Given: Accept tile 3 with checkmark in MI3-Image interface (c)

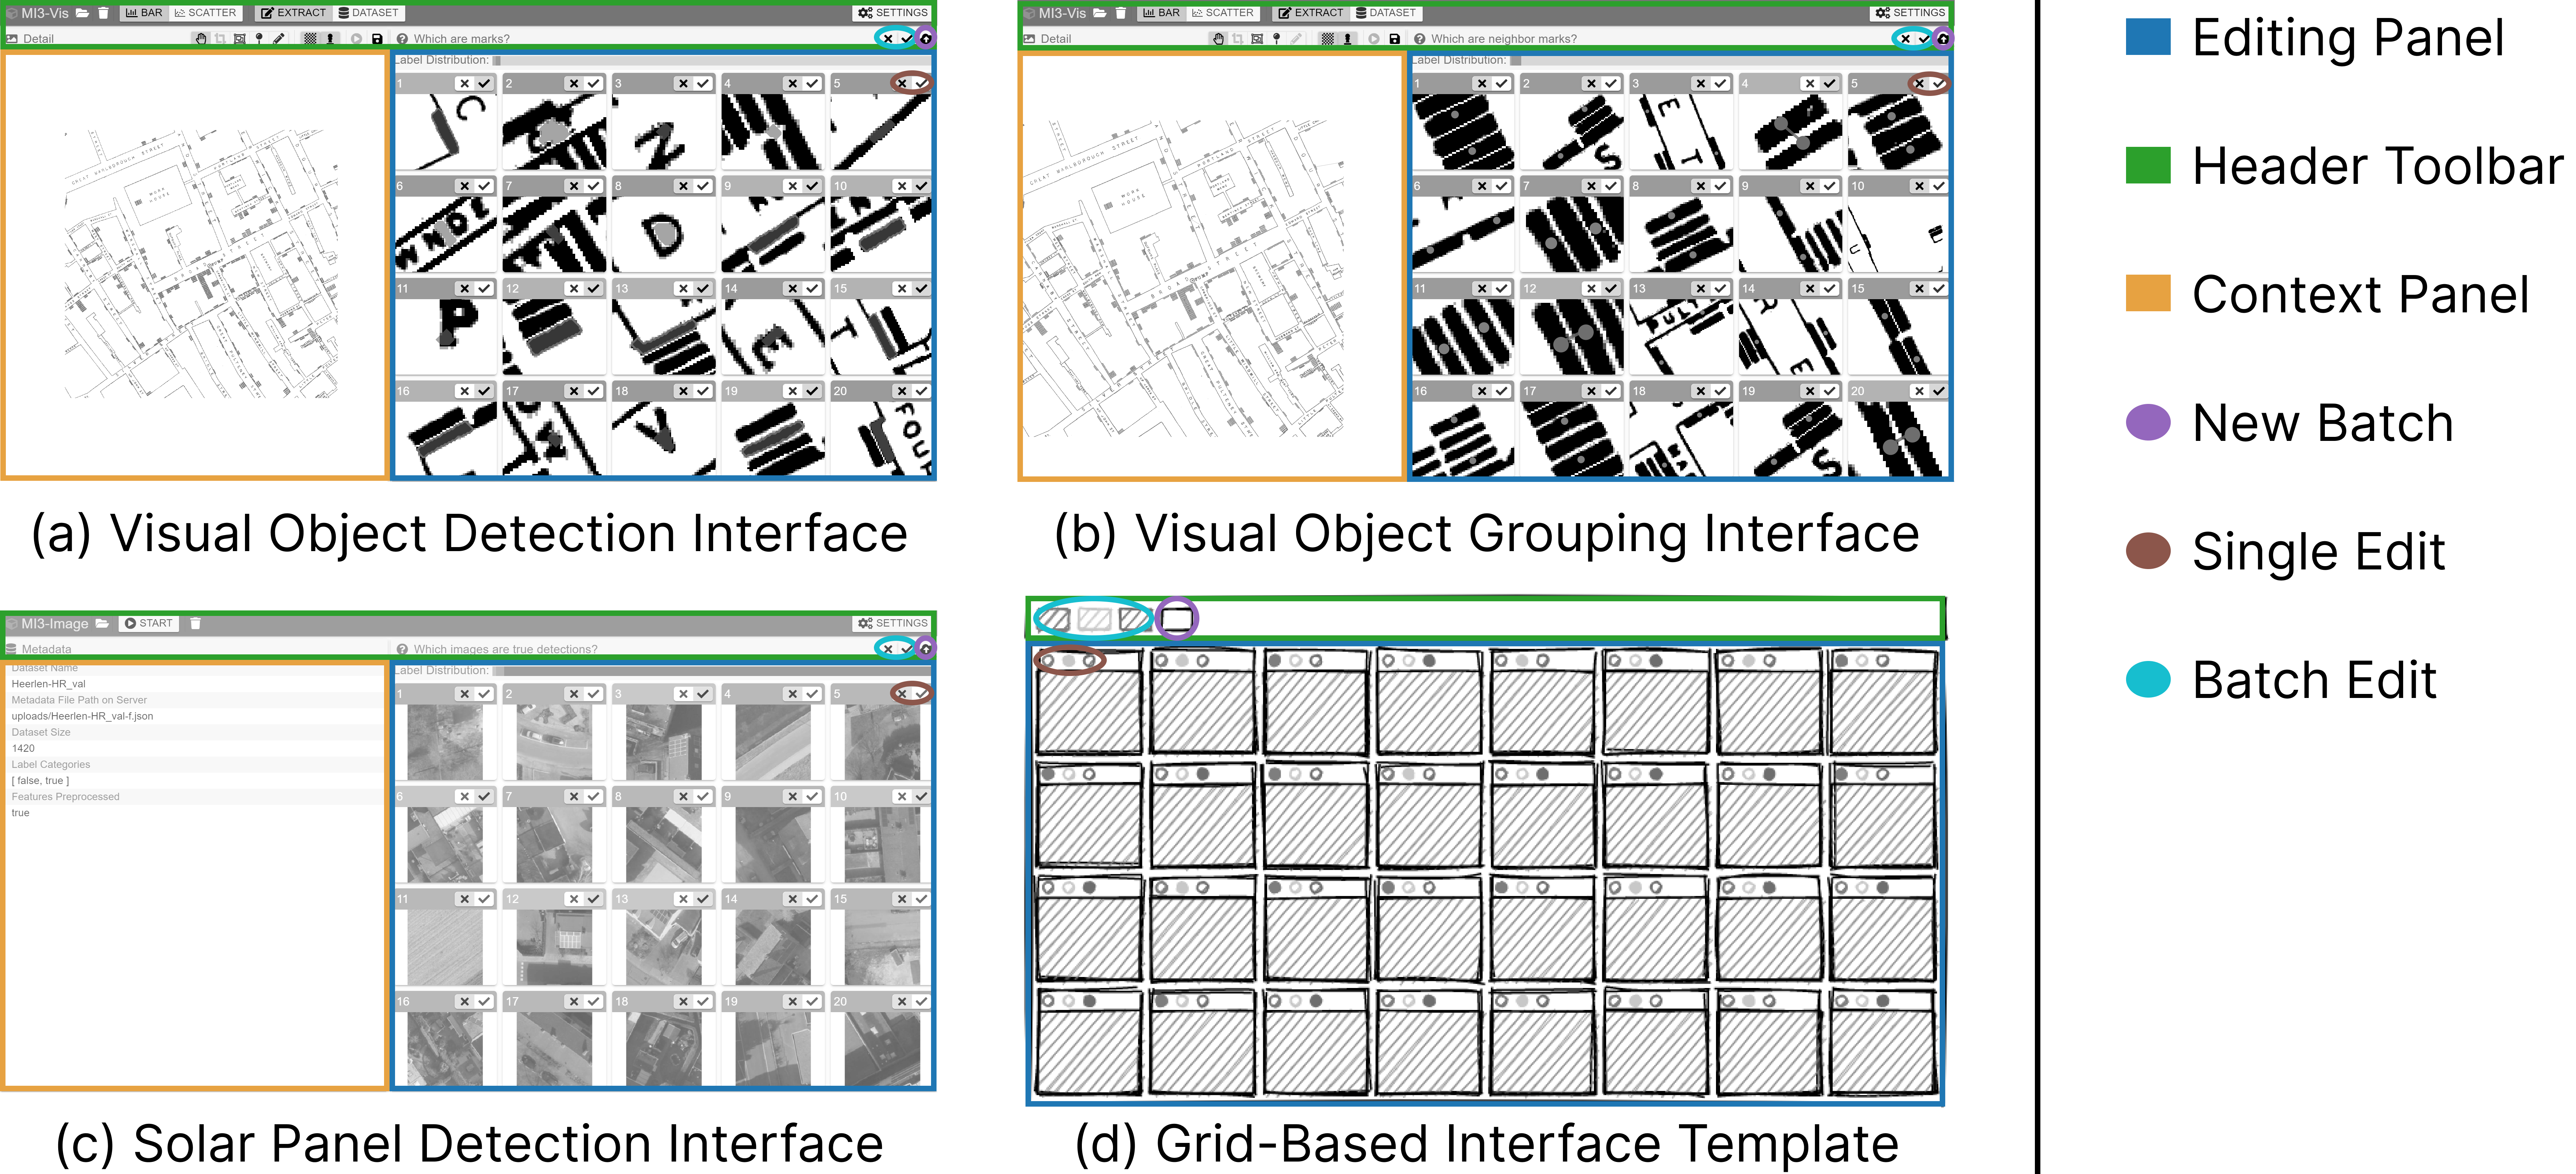Looking at the screenshot, I should [x=703, y=694].
